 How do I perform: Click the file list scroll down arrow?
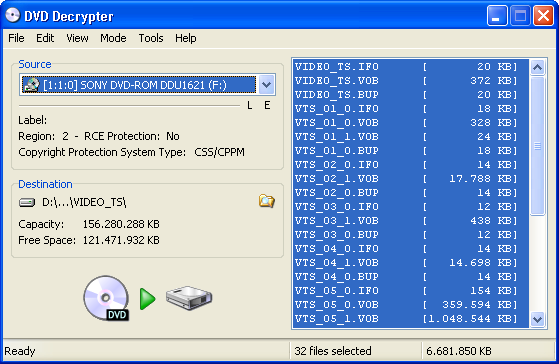[x=537, y=319]
